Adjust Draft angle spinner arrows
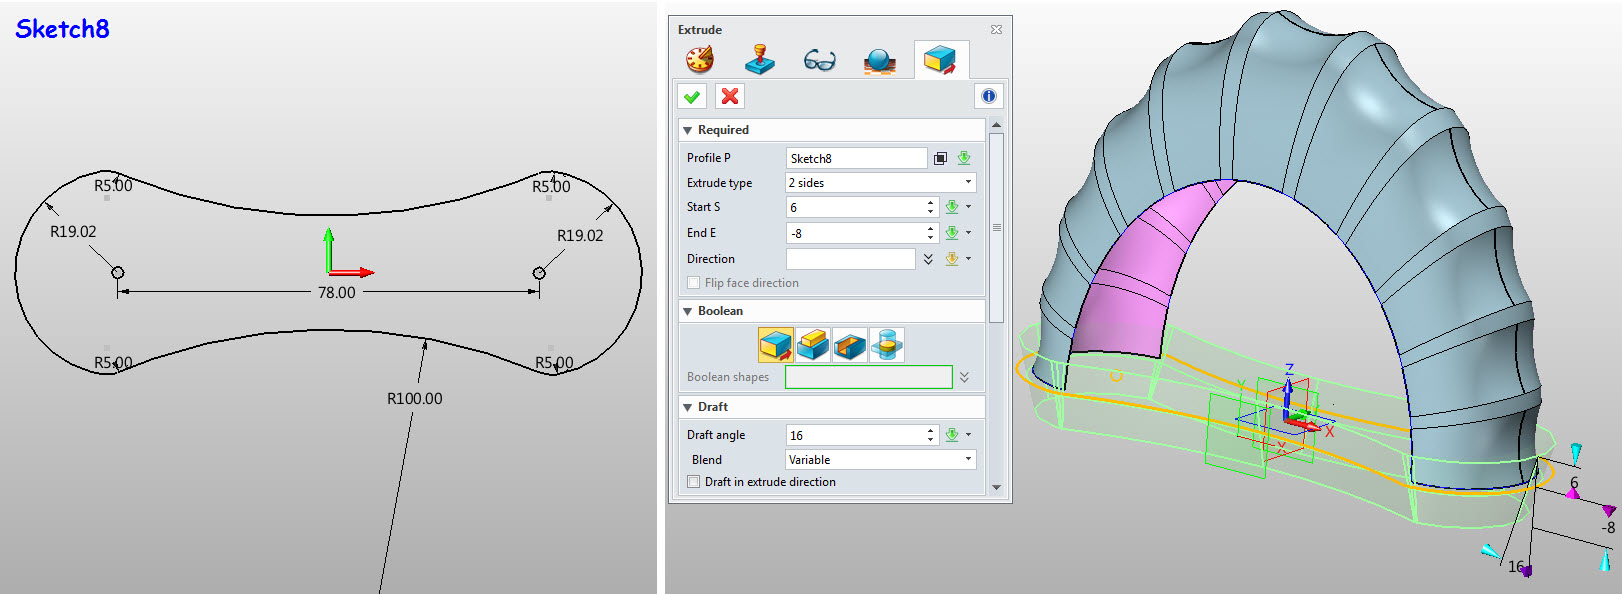The width and height of the screenshot is (1622, 594). tap(931, 435)
